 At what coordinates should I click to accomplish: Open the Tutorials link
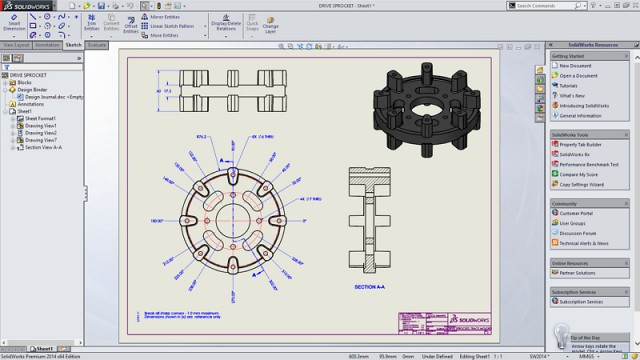(568, 86)
